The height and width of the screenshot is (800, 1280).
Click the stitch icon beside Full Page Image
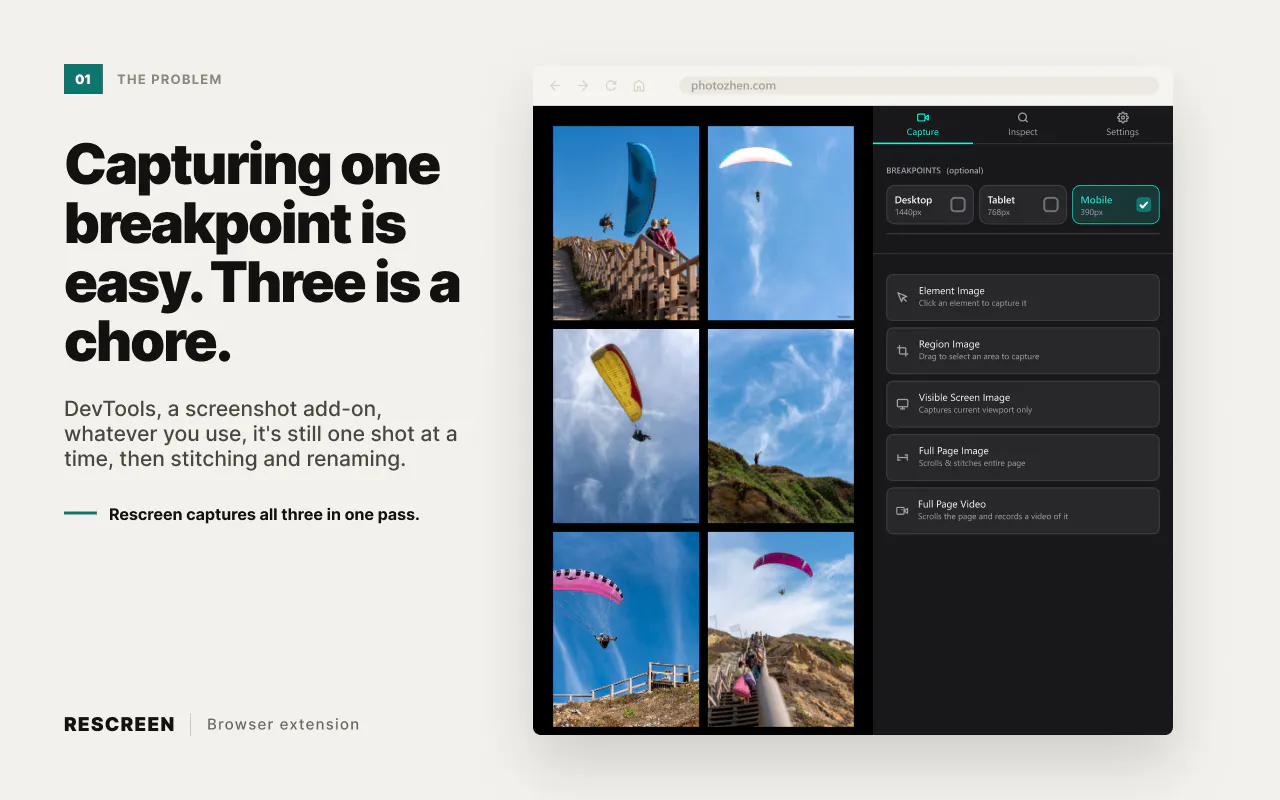(902, 457)
